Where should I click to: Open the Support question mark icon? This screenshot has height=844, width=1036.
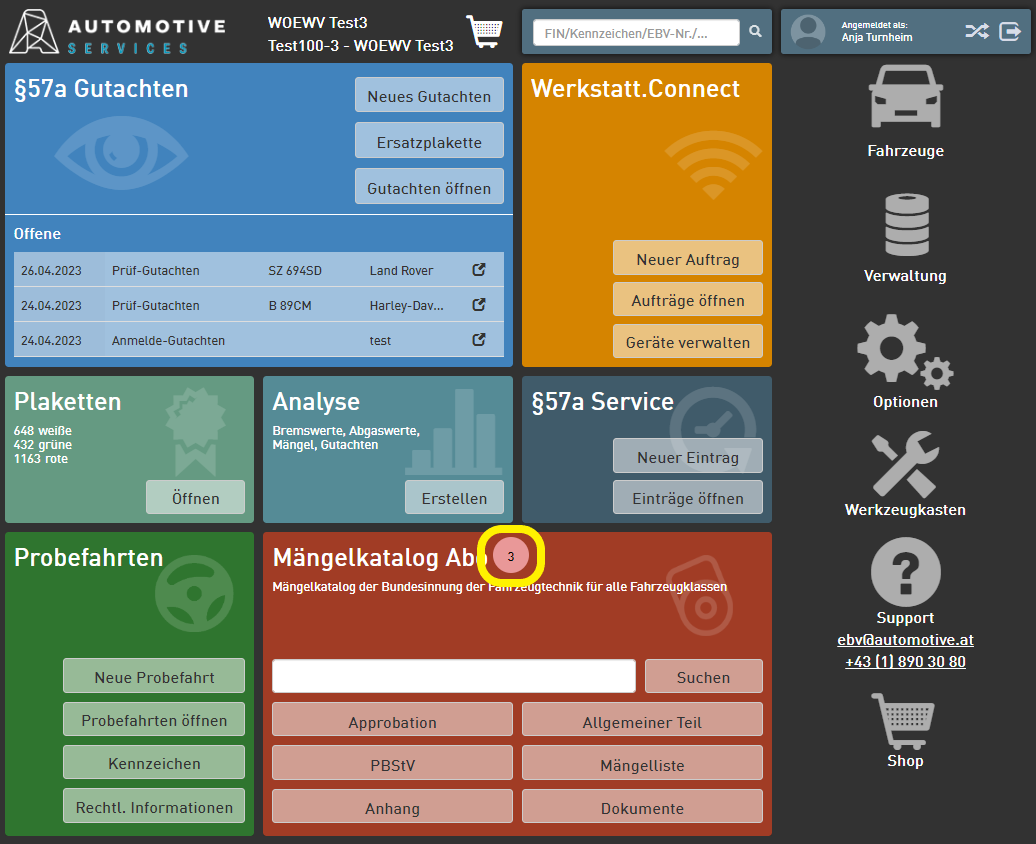click(x=905, y=572)
